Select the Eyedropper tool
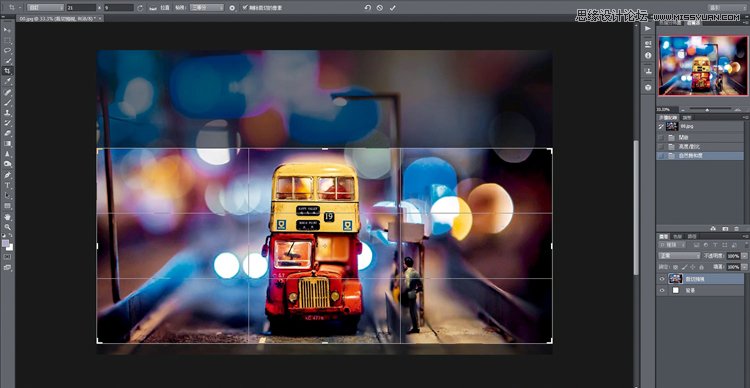Viewport: 750px width, 388px height. pos(8,81)
